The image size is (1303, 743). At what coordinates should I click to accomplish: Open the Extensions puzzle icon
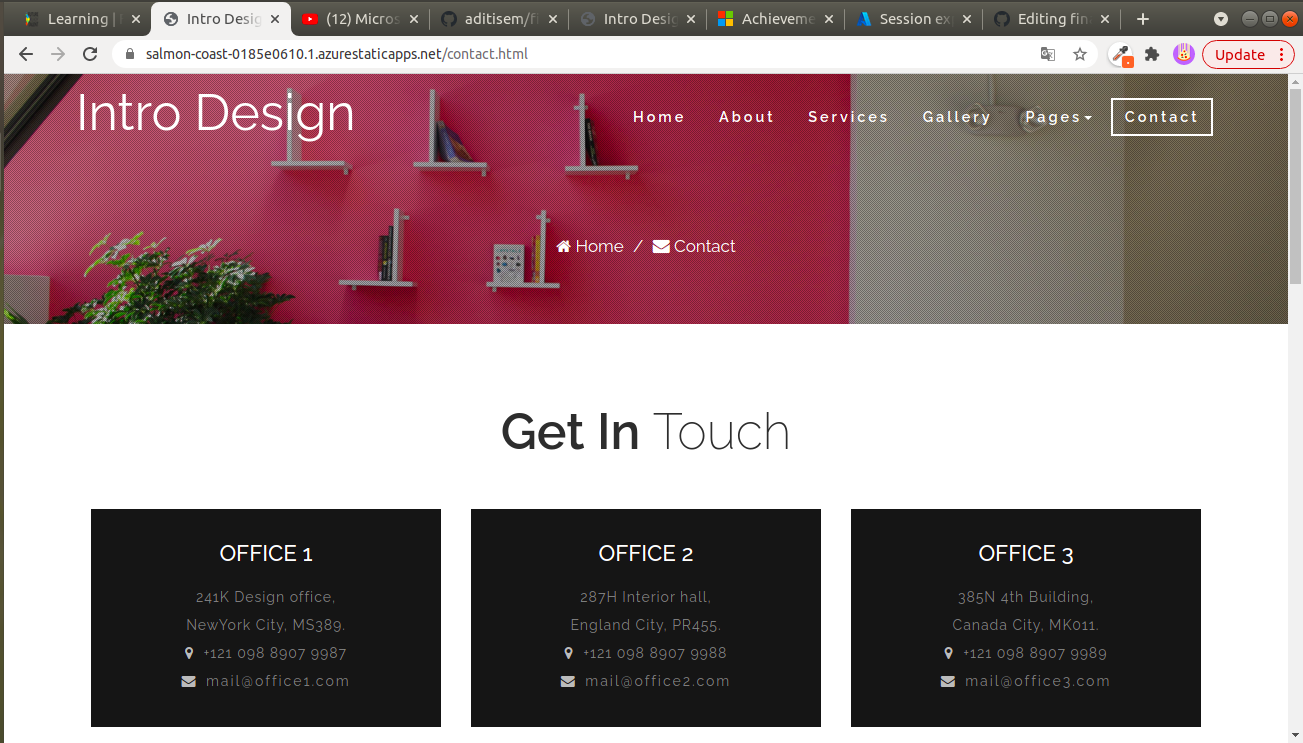1152,54
